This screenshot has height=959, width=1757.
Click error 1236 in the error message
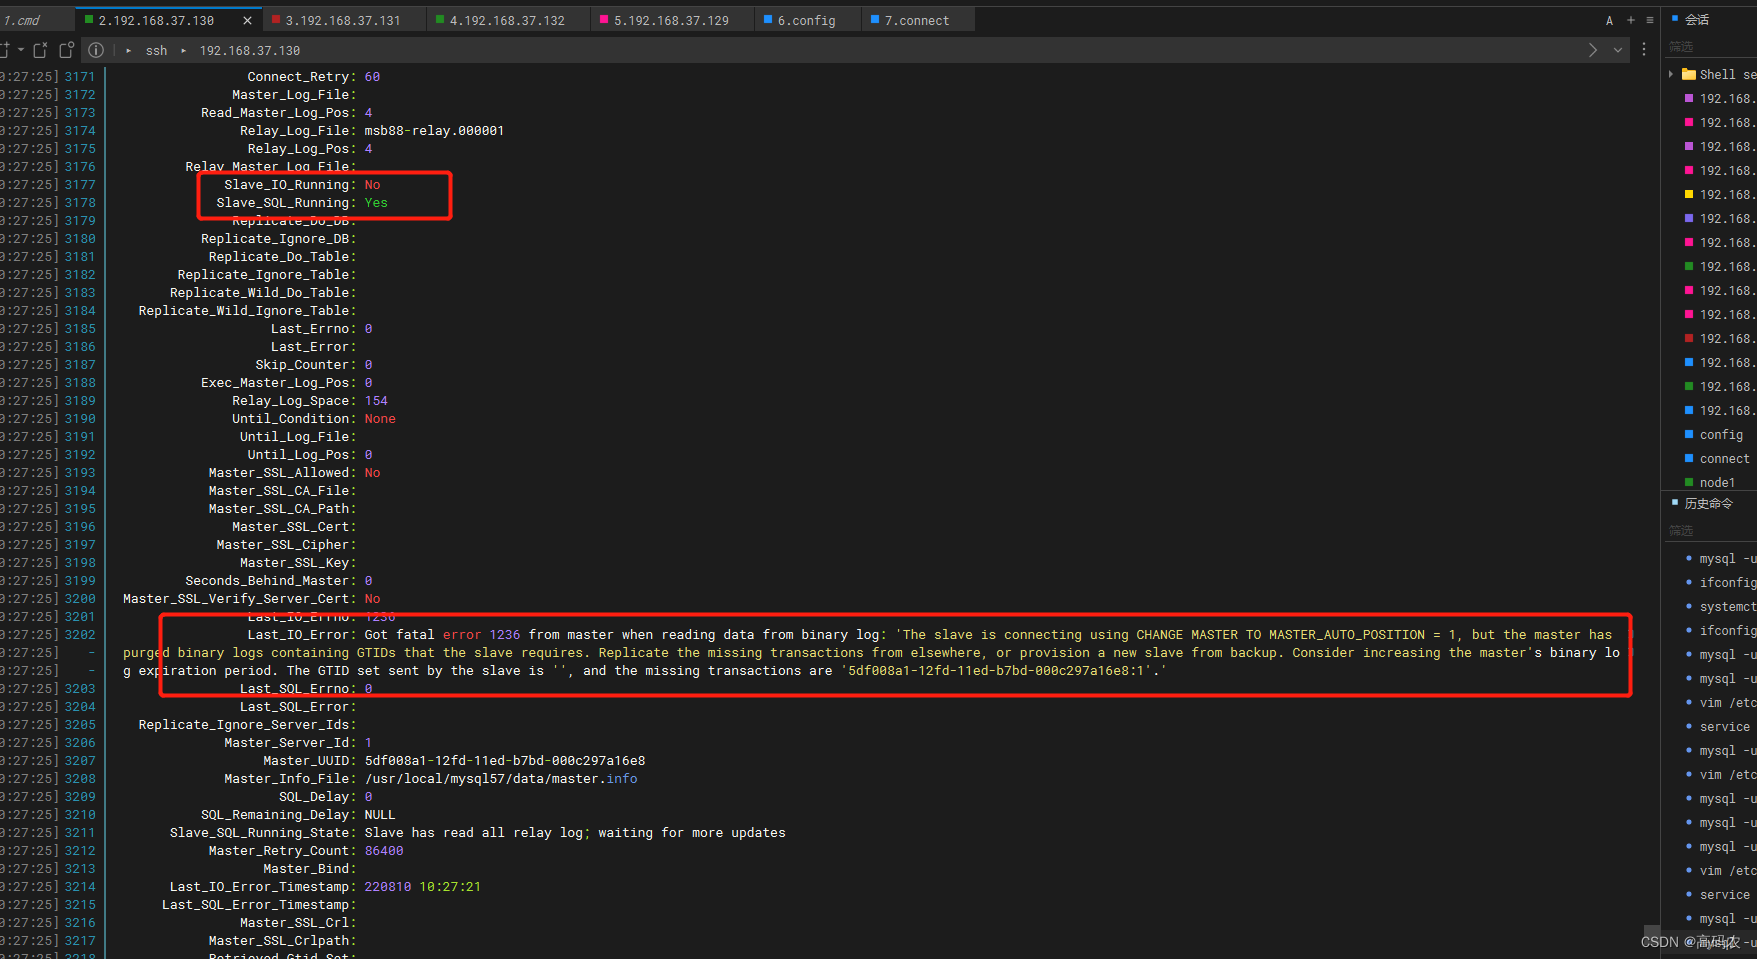pos(482,634)
